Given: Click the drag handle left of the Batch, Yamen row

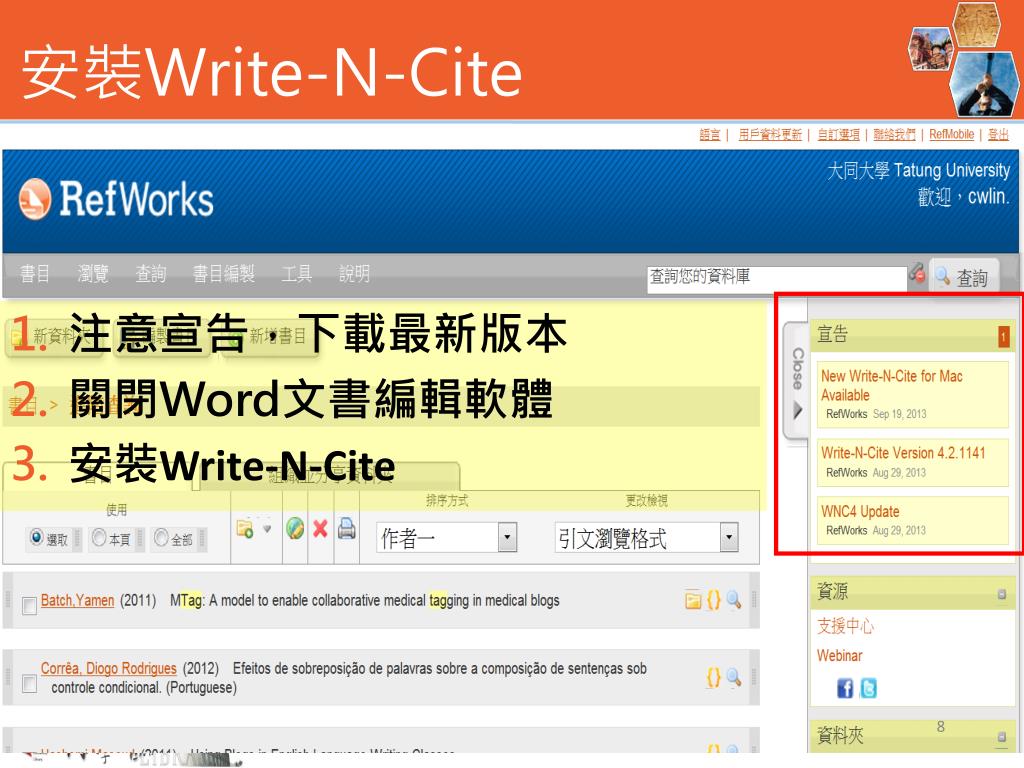Looking at the screenshot, I should [8, 600].
